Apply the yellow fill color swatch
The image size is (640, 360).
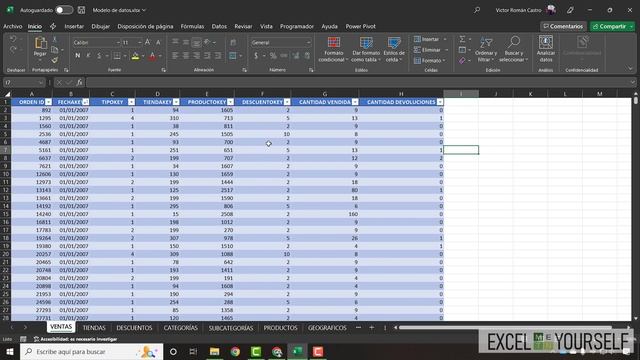(135, 56)
